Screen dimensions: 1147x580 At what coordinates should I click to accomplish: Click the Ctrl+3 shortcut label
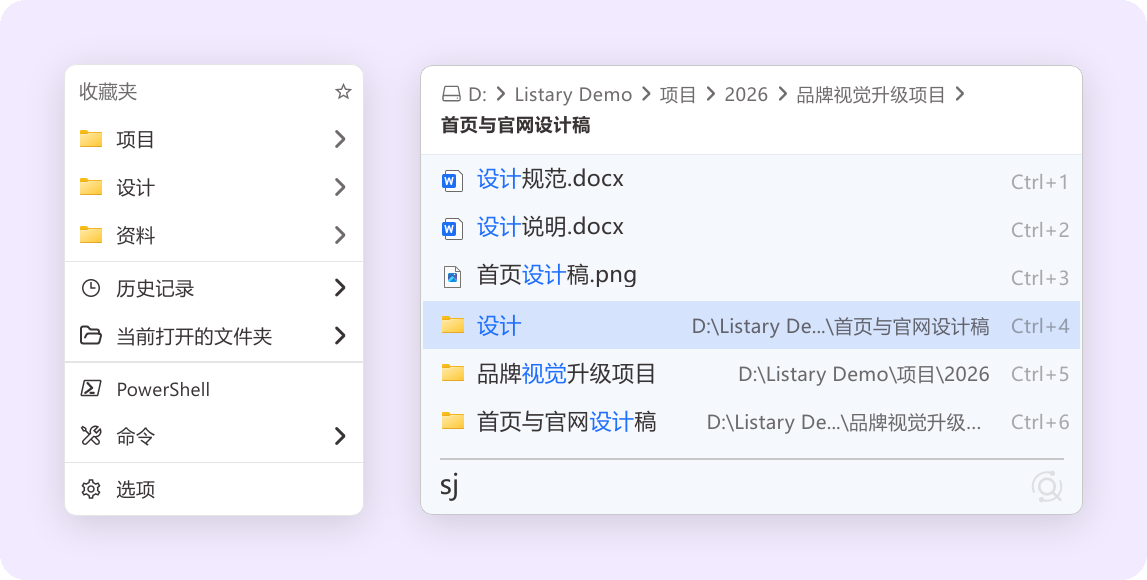[1040, 278]
